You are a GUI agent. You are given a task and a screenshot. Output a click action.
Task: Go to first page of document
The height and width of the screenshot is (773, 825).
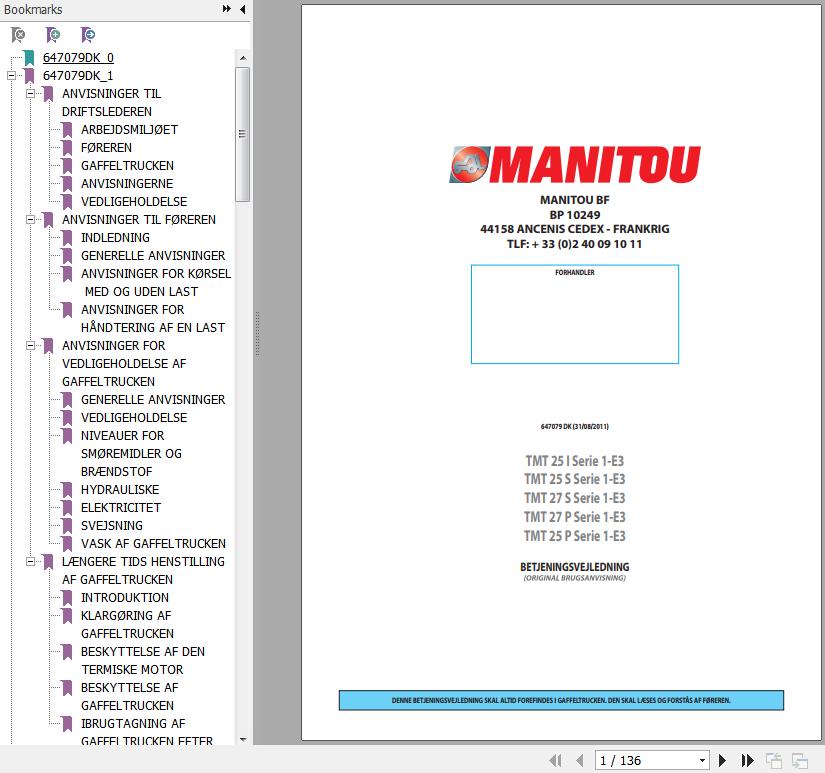pyautogui.click(x=555, y=760)
